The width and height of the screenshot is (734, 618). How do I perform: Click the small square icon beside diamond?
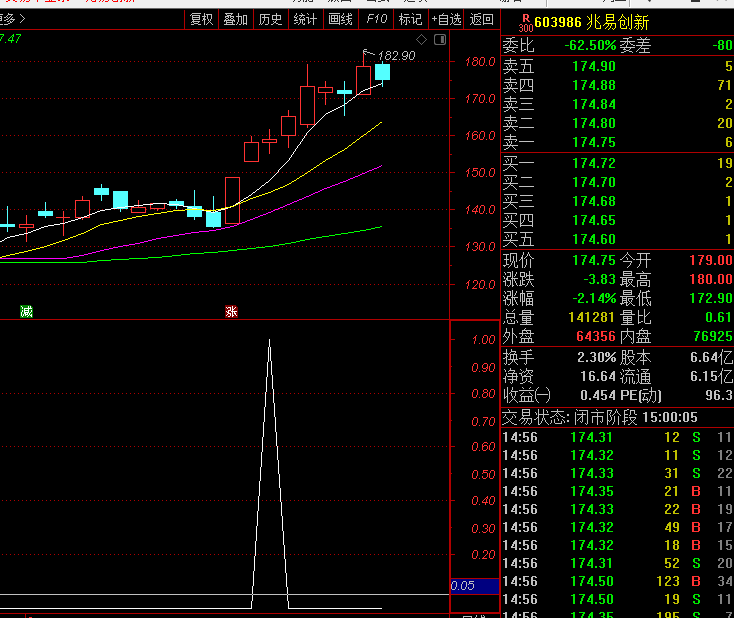[x=440, y=40]
